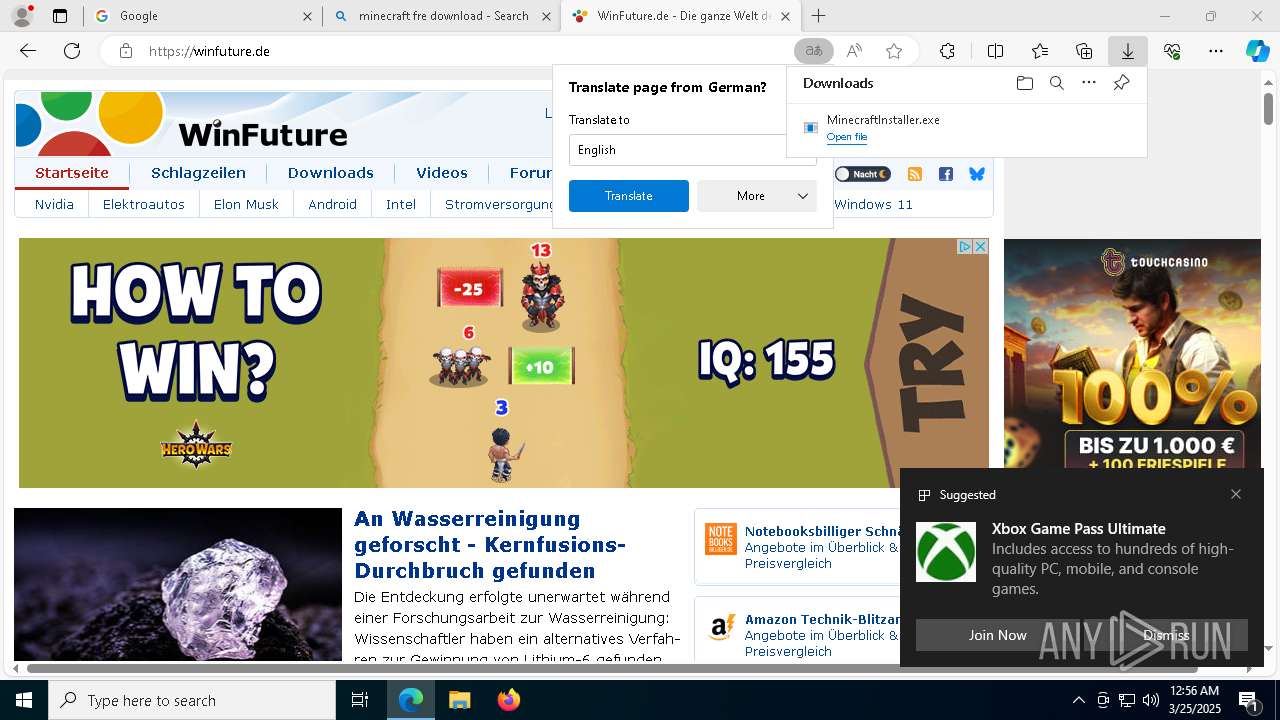Click Open file under MinecraftInstaller.exe

coord(847,137)
